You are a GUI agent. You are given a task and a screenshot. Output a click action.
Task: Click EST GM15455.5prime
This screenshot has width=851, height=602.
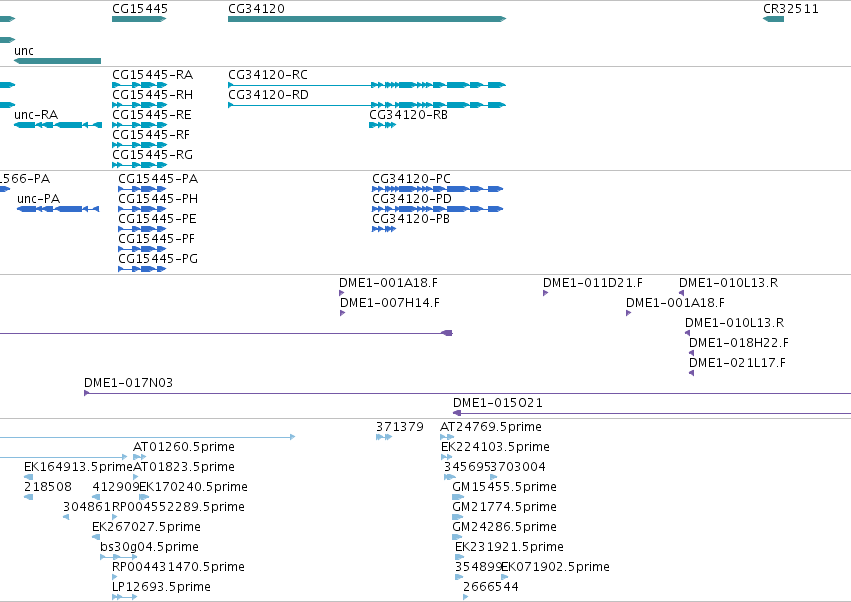[x=458, y=498]
